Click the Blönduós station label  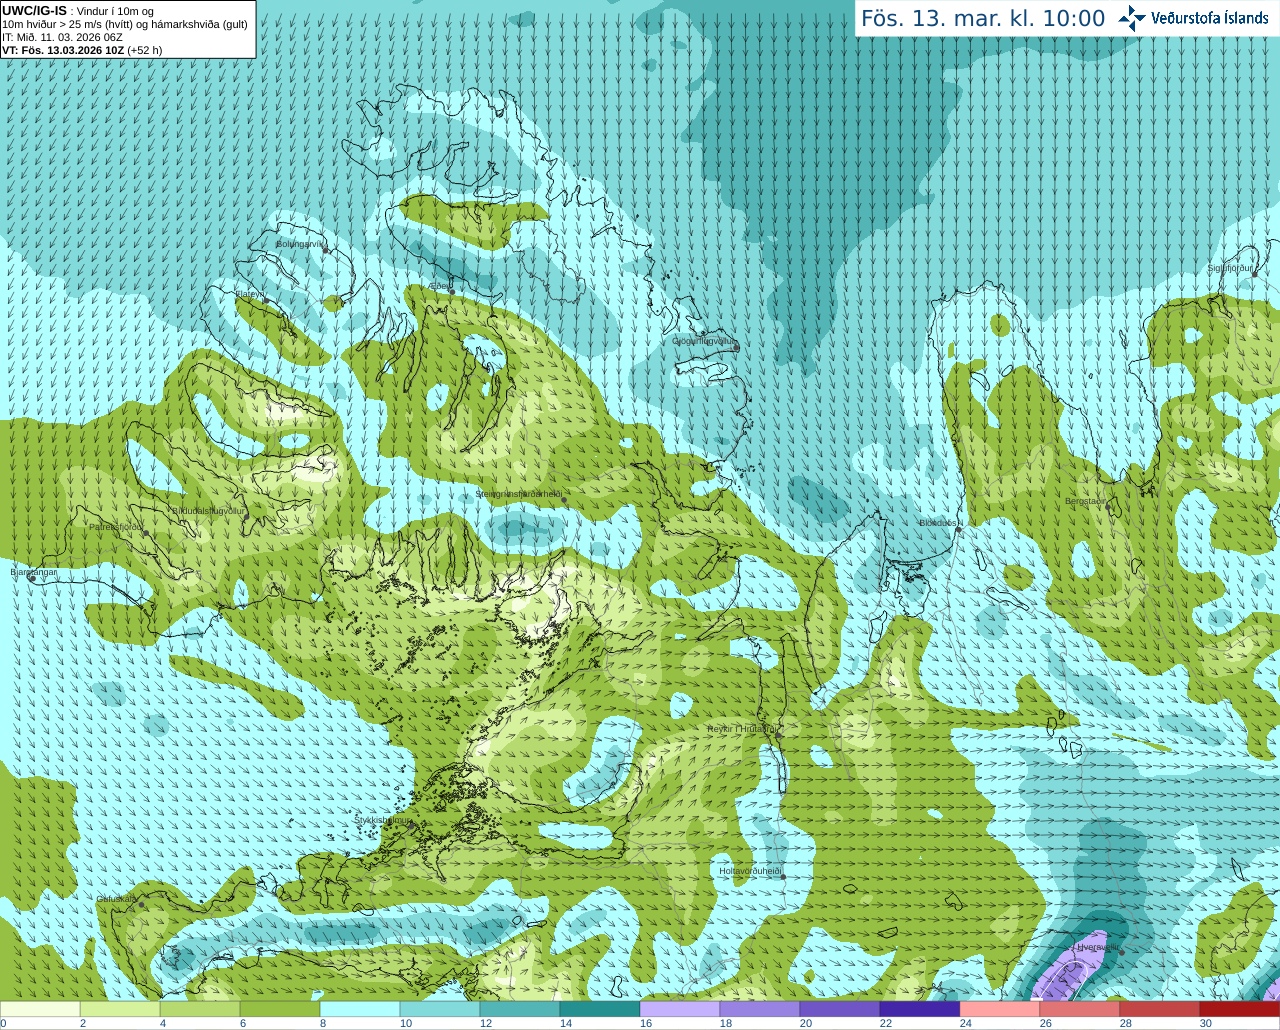[939, 523]
